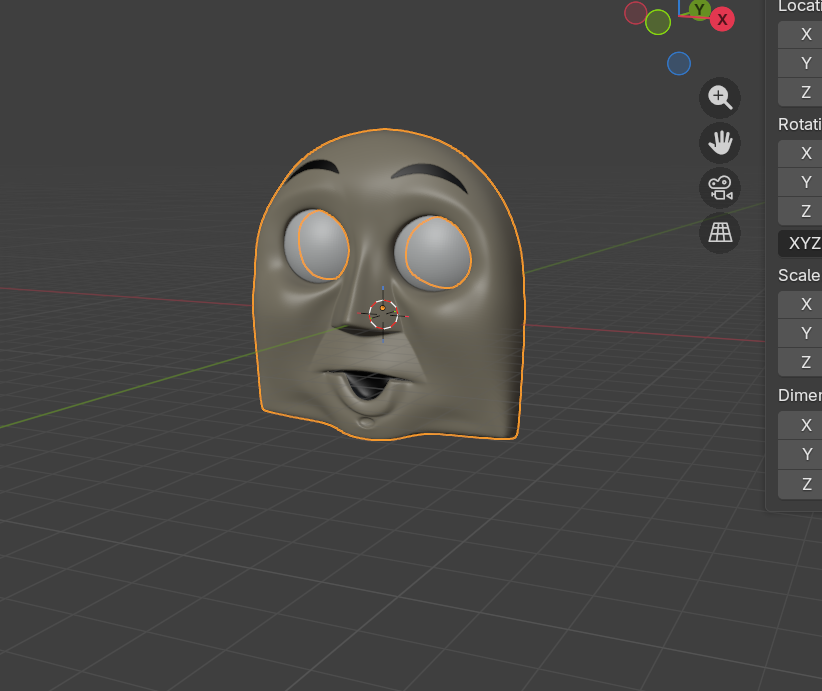Select the right eyeball sphere
The image size is (822, 691).
pos(433,252)
